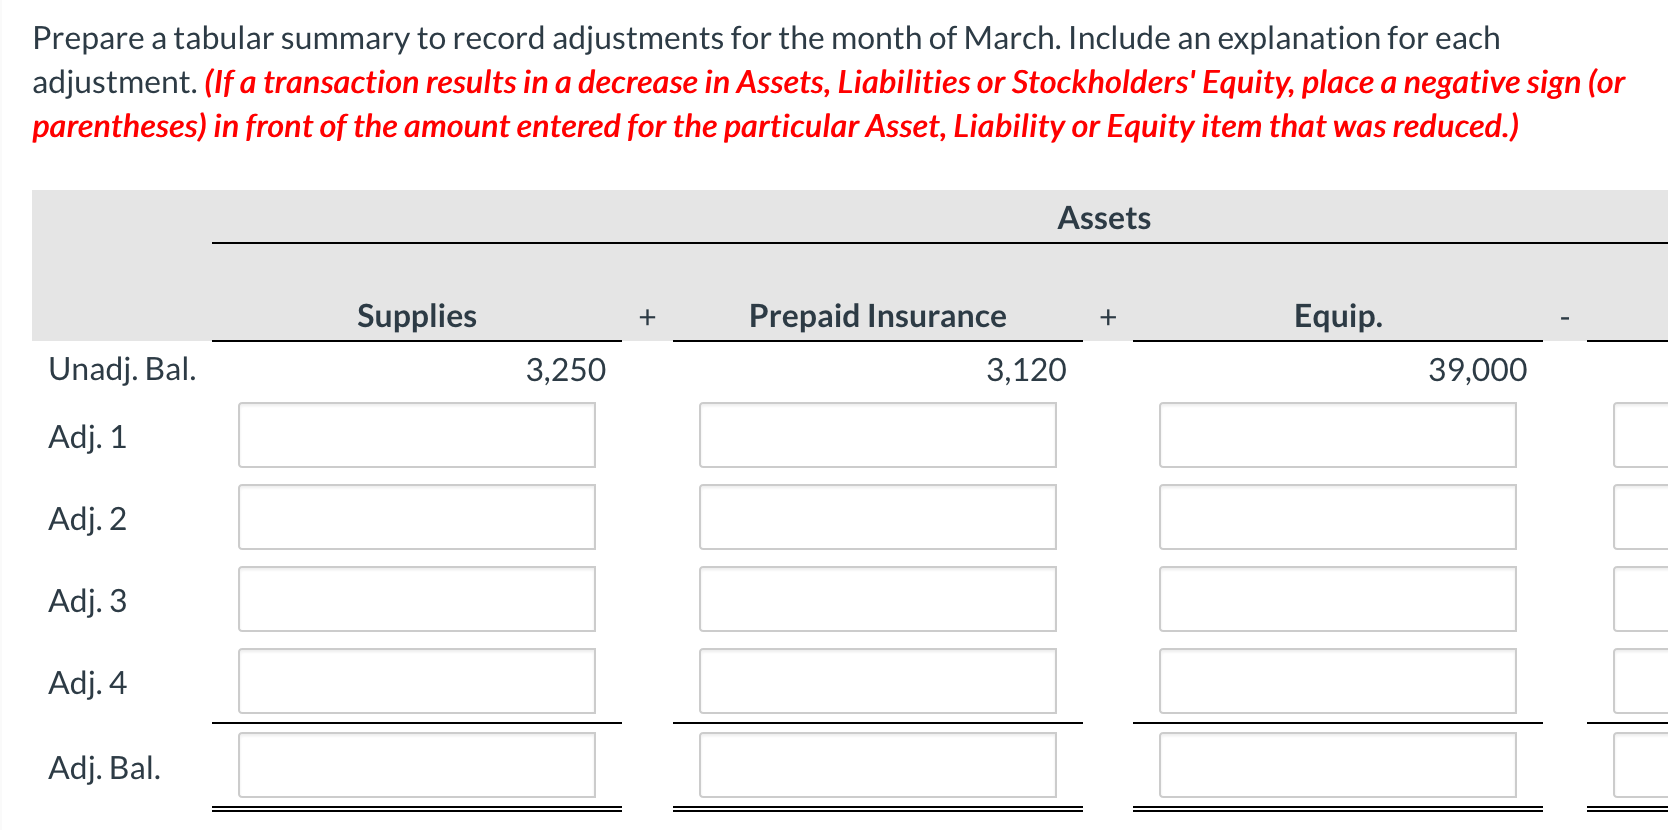This screenshot has height=830, width=1670.
Task: Click the Equip. input for Adj. 4
Action: pyautogui.click(x=1338, y=681)
